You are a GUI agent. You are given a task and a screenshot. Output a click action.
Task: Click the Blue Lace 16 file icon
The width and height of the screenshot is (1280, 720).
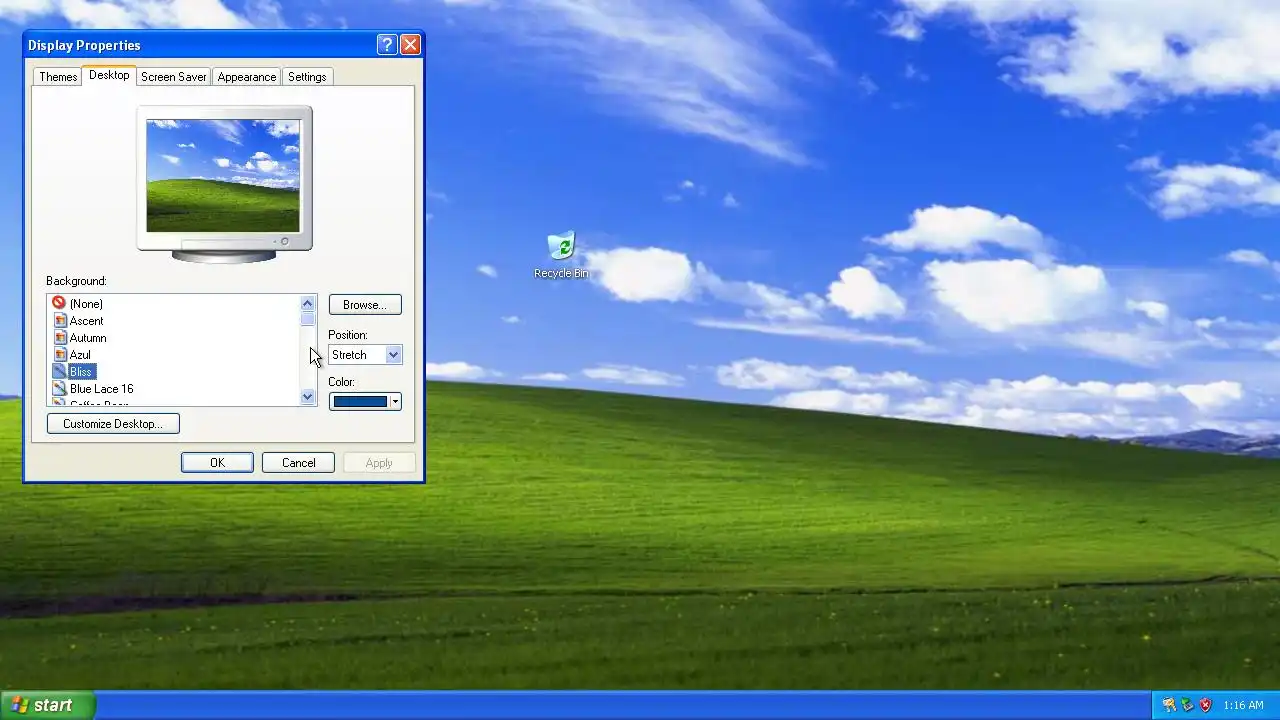pos(60,388)
